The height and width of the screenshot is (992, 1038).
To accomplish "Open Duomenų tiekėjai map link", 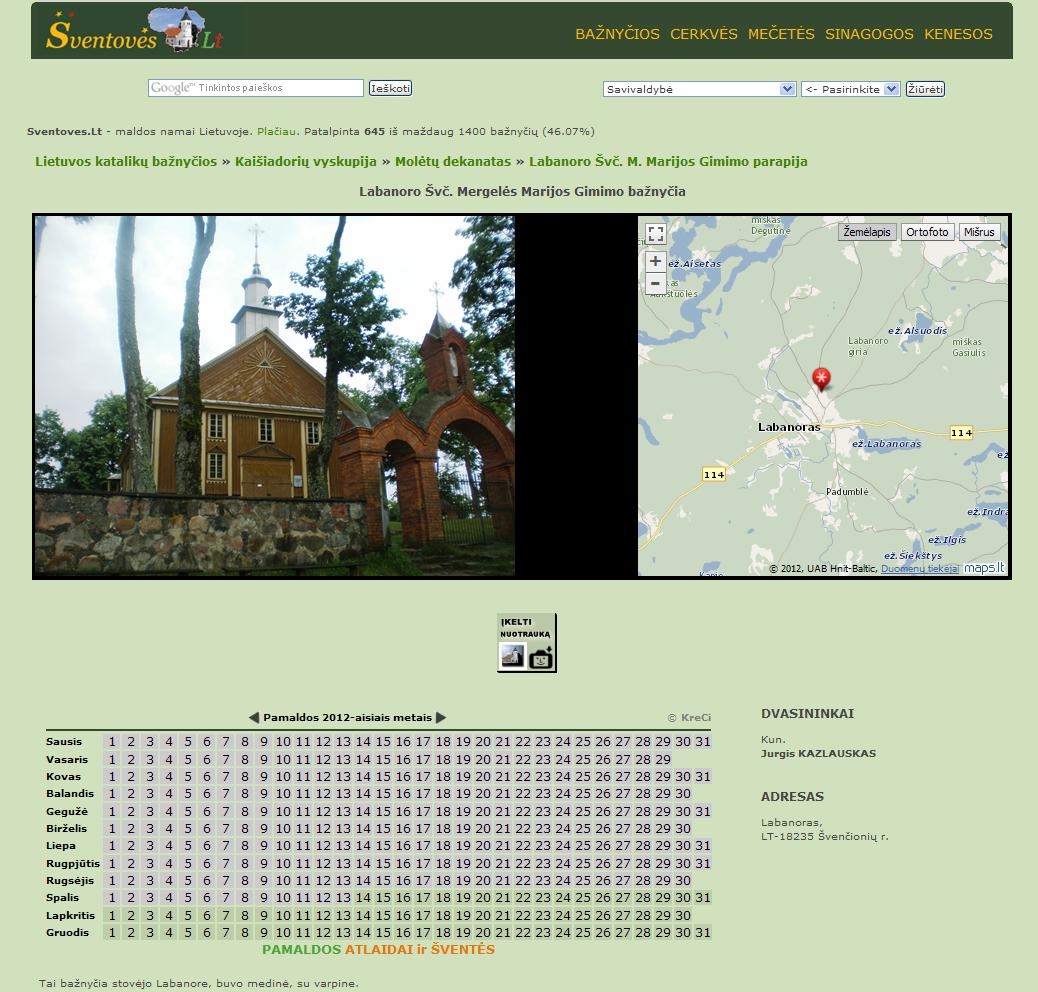I will [920, 568].
